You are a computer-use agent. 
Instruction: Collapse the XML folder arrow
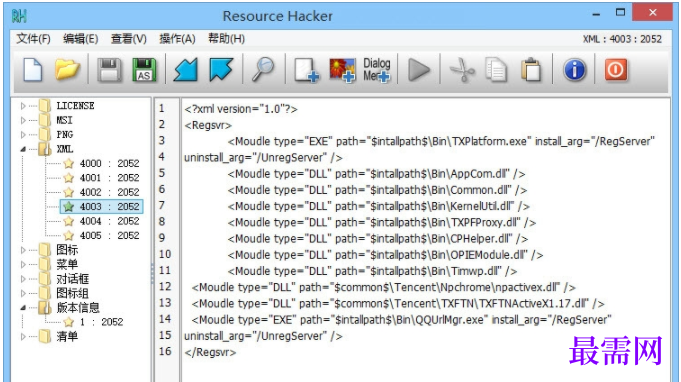(x=23, y=149)
